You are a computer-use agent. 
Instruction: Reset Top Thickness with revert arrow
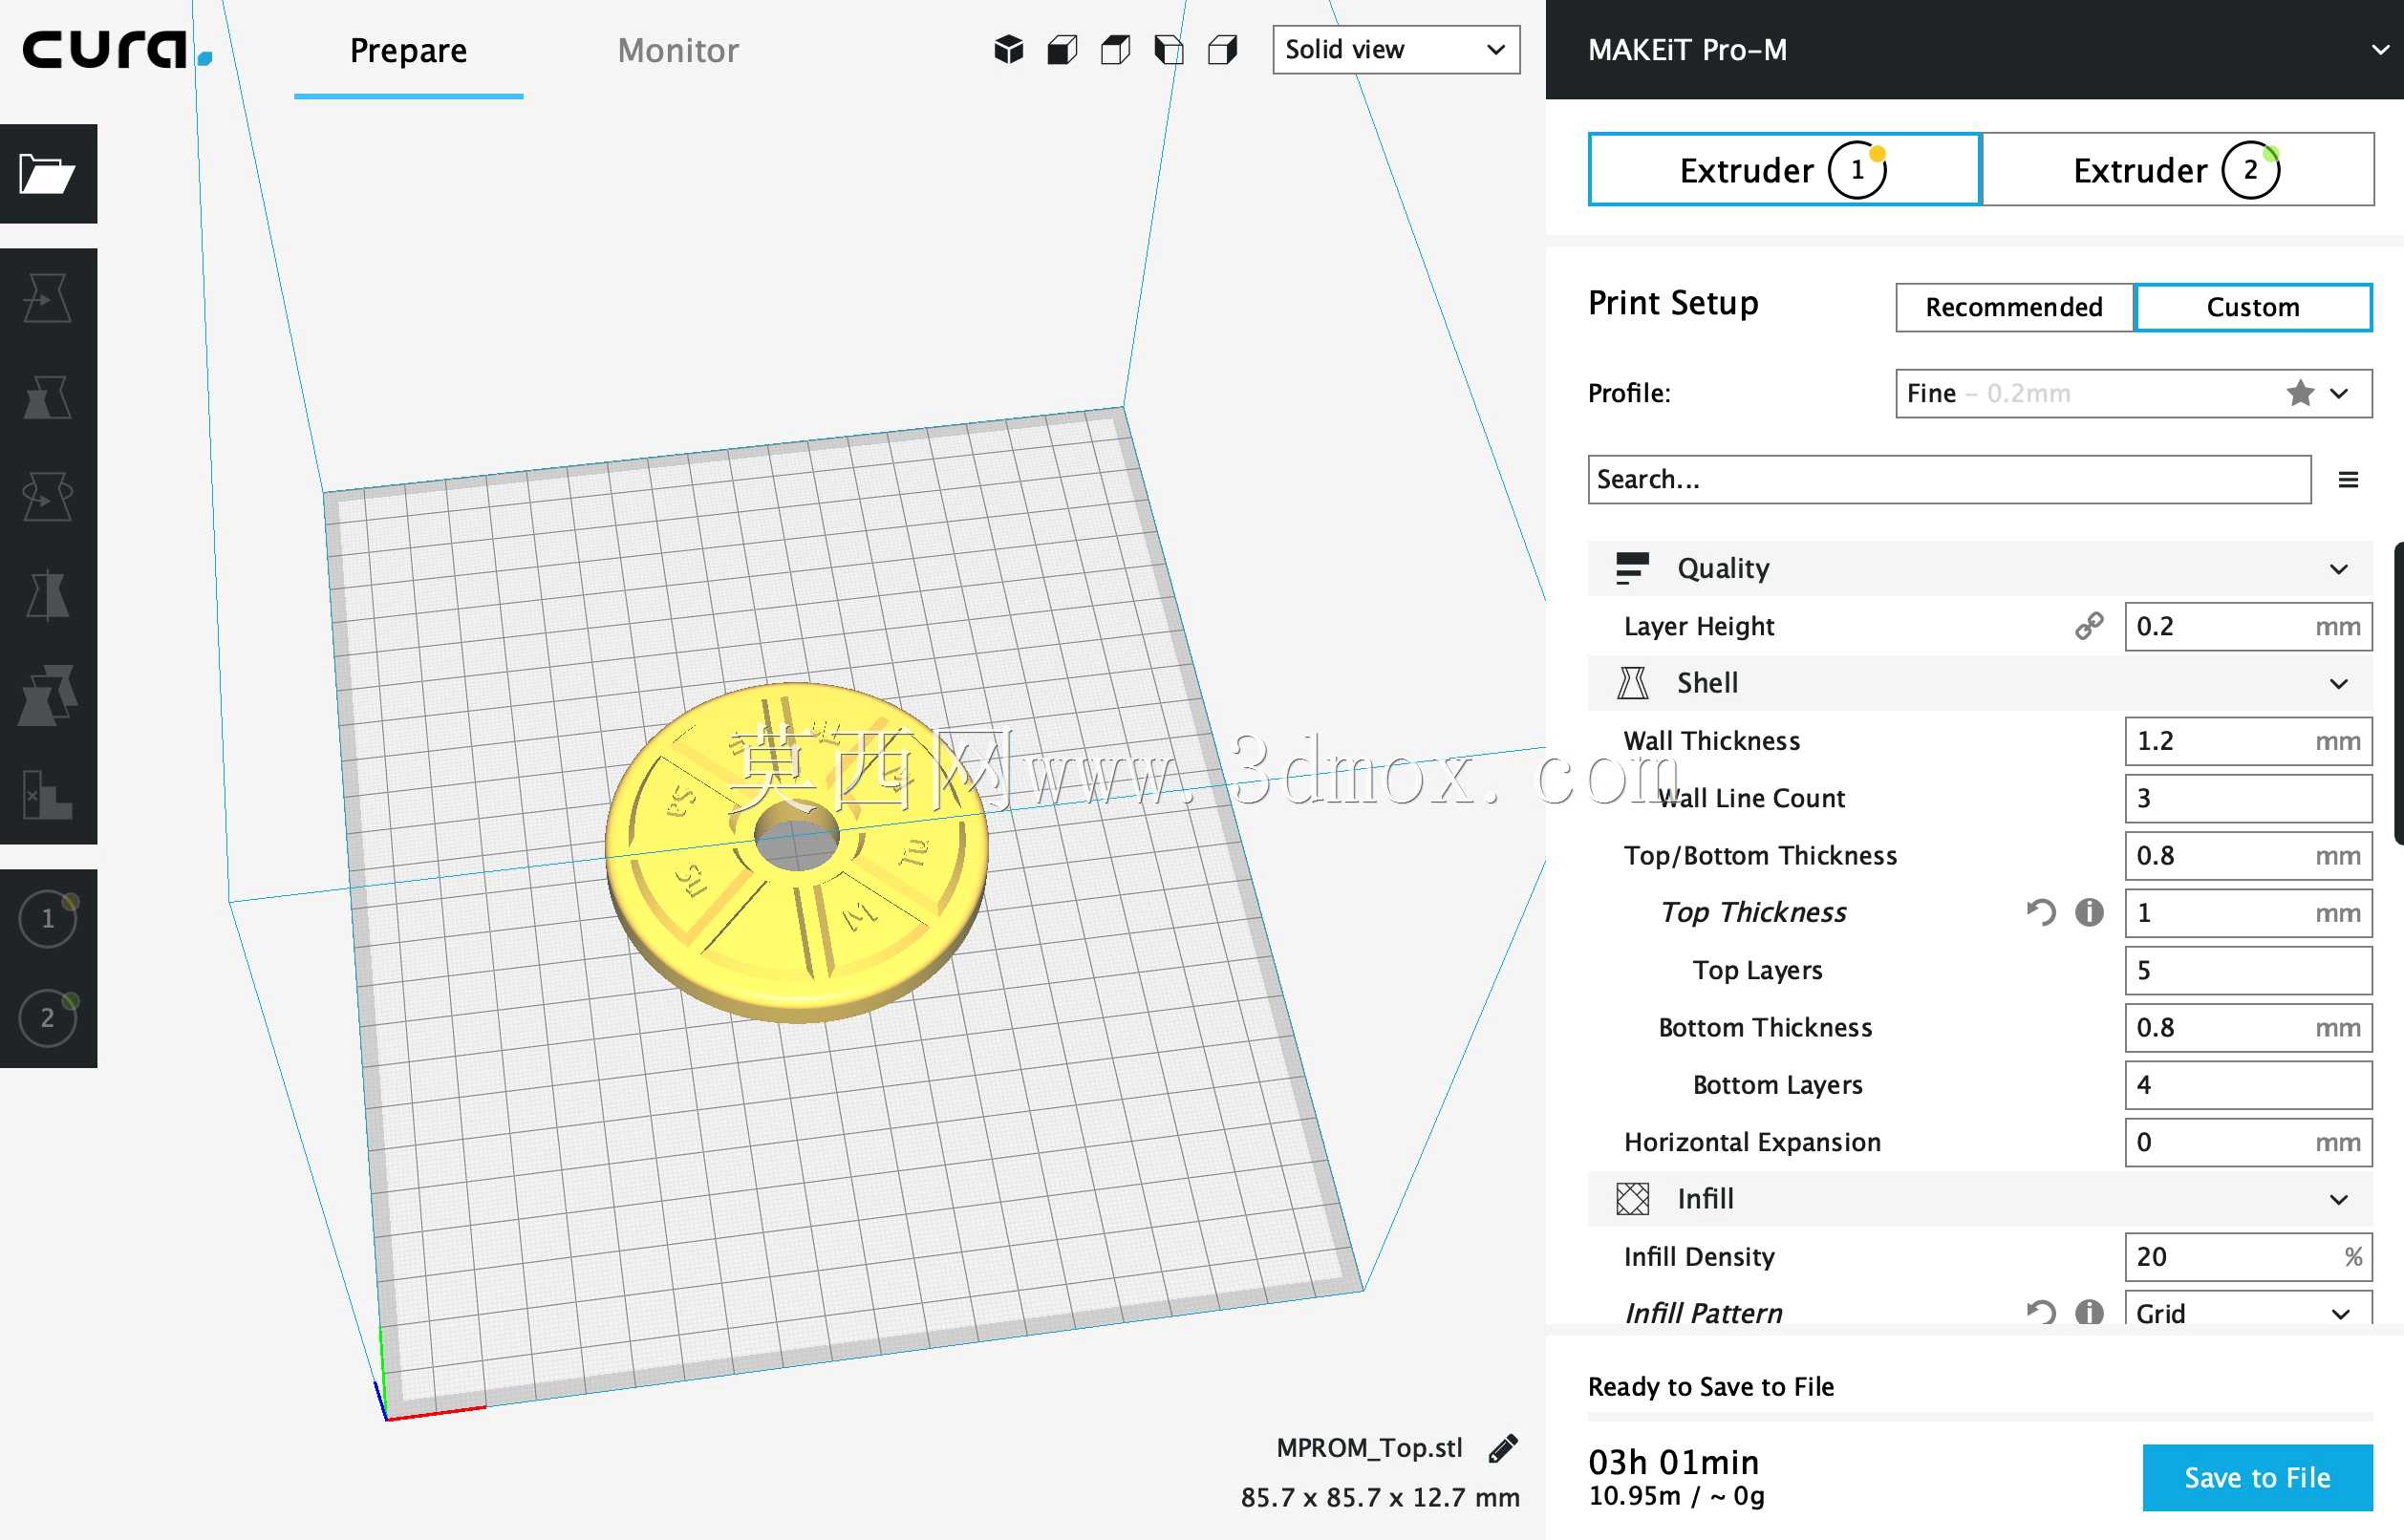click(x=2041, y=912)
